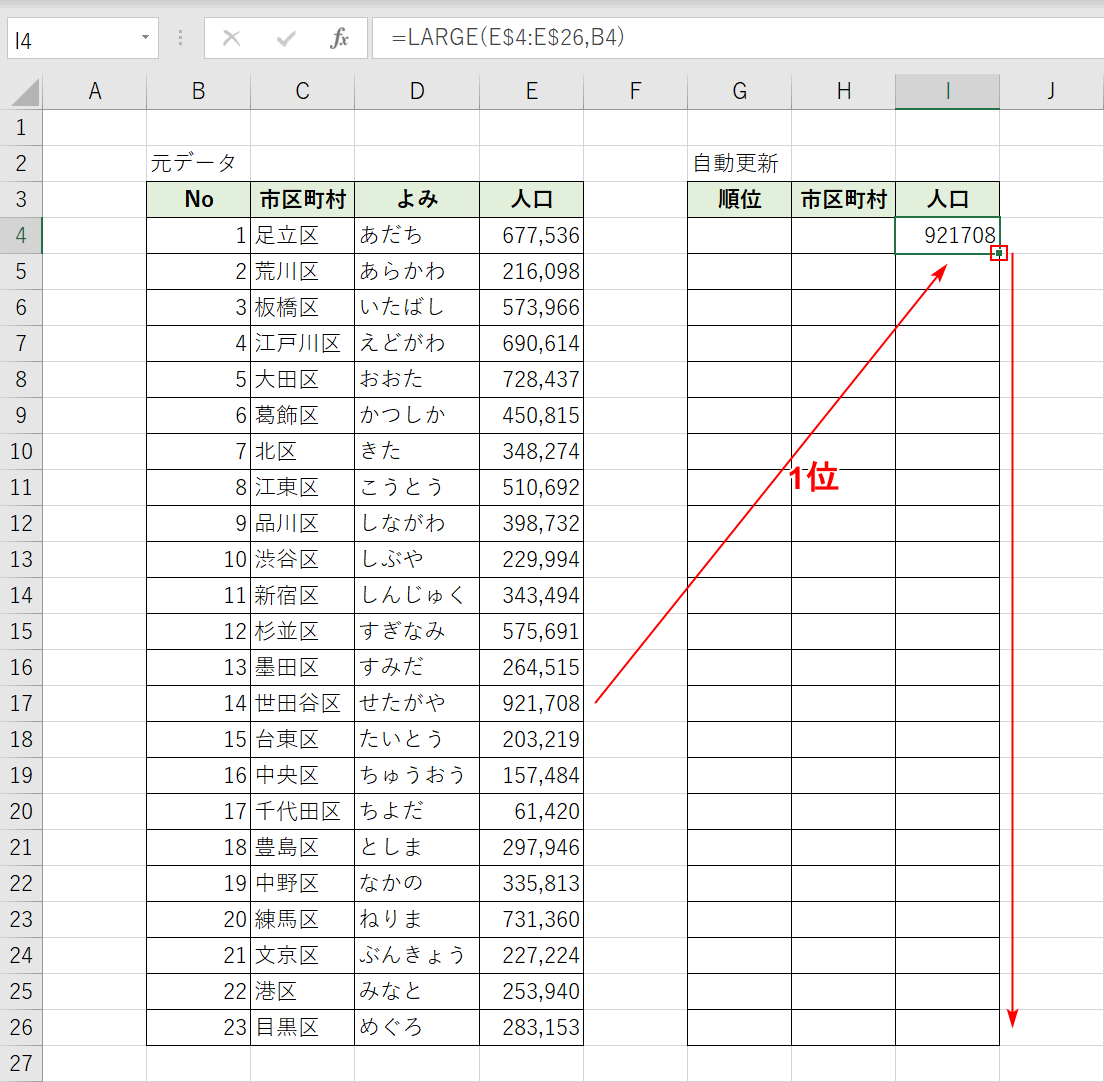Click the No cell with value 10

[x=199, y=560]
